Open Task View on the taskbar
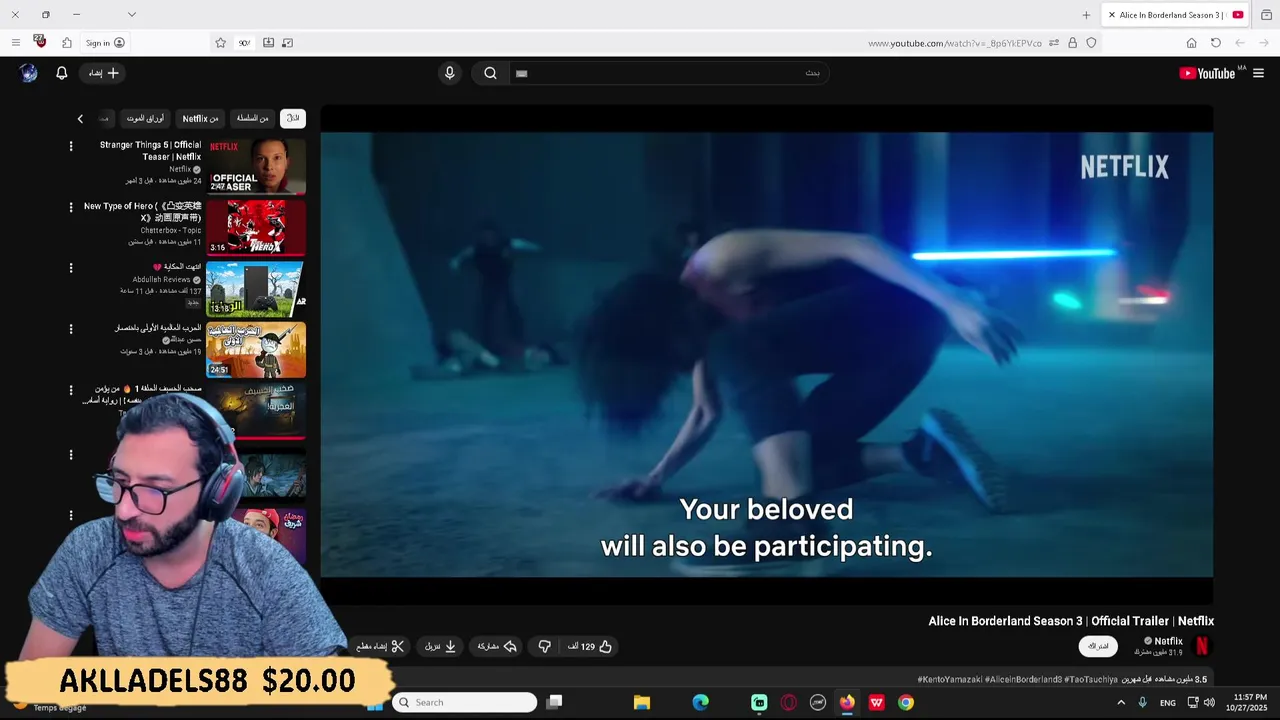Screen dimensions: 1280x720 coord(555,702)
